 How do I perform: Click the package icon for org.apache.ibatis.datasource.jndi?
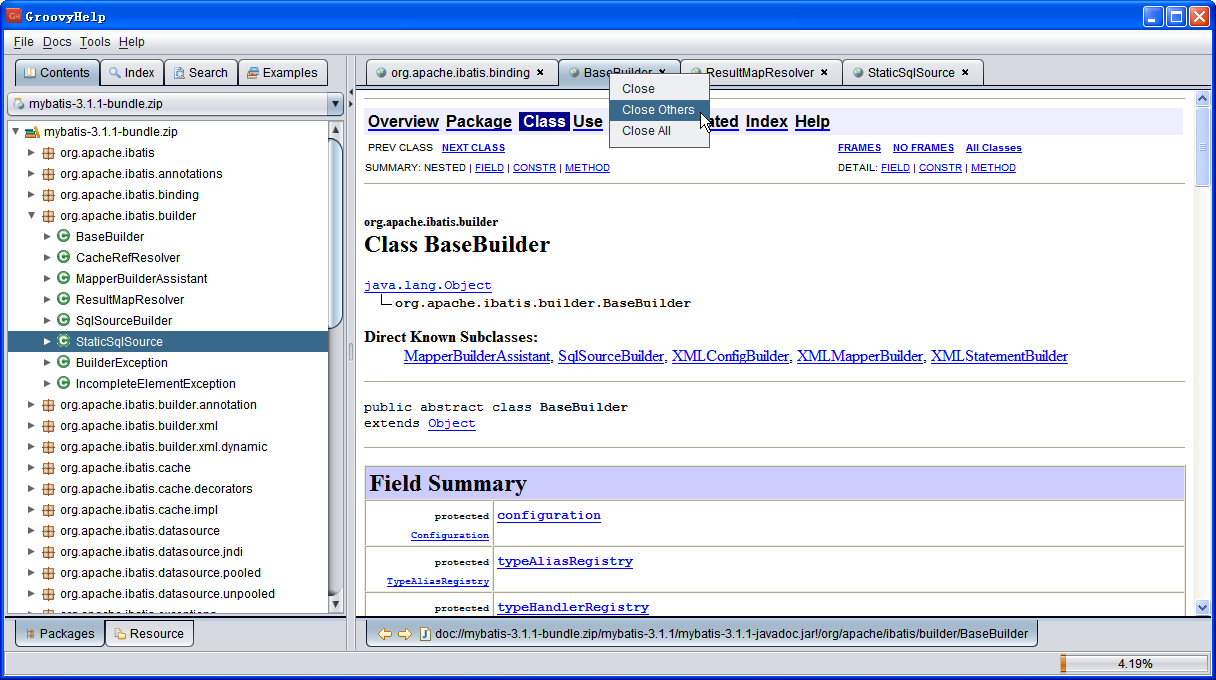click(48, 552)
